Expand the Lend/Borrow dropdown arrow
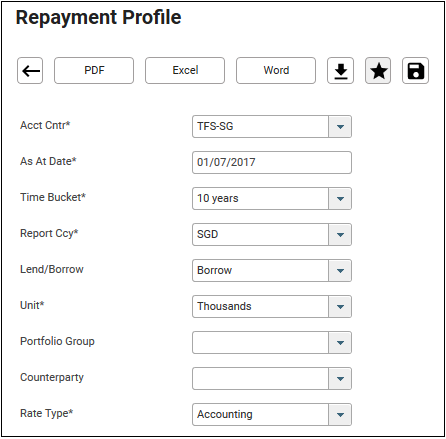The height and width of the screenshot is (439, 446). coord(340,271)
